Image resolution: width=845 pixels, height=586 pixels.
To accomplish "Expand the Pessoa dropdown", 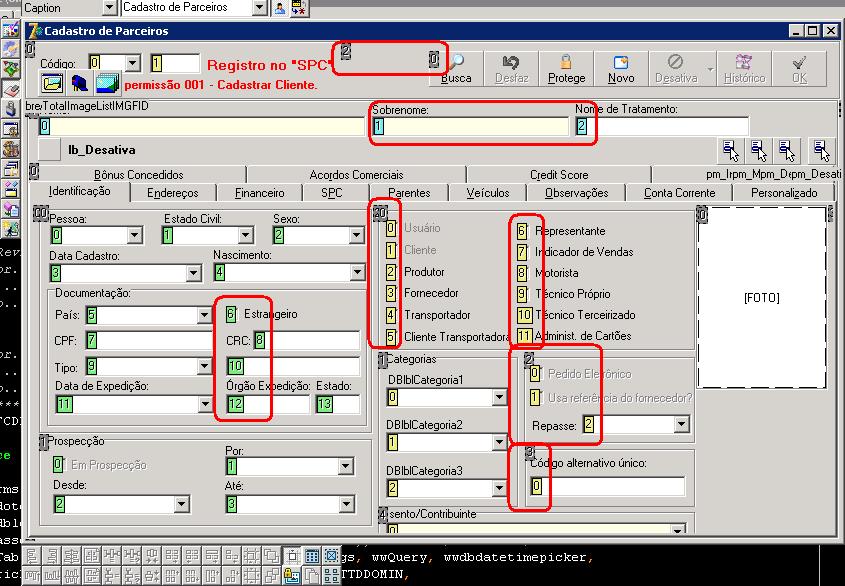I will coord(135,236).
